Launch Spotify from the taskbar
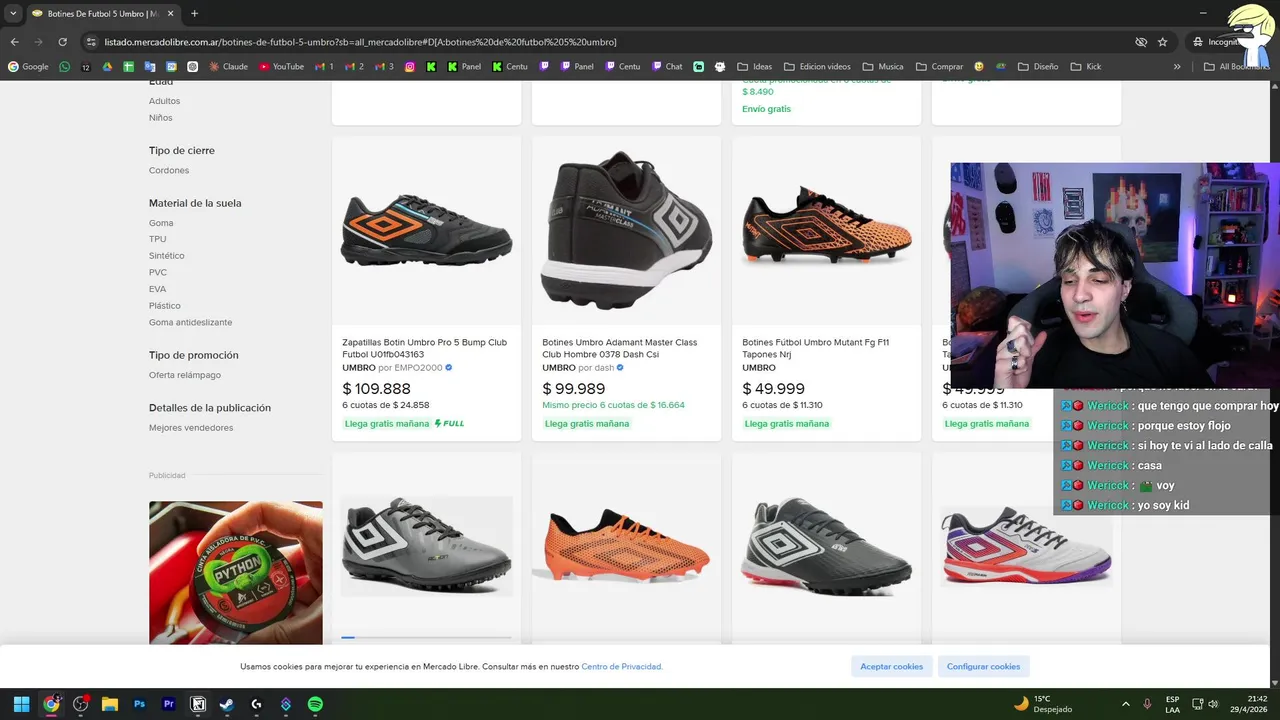This screenshot has height=720, width=1280. tap(315, 704)
